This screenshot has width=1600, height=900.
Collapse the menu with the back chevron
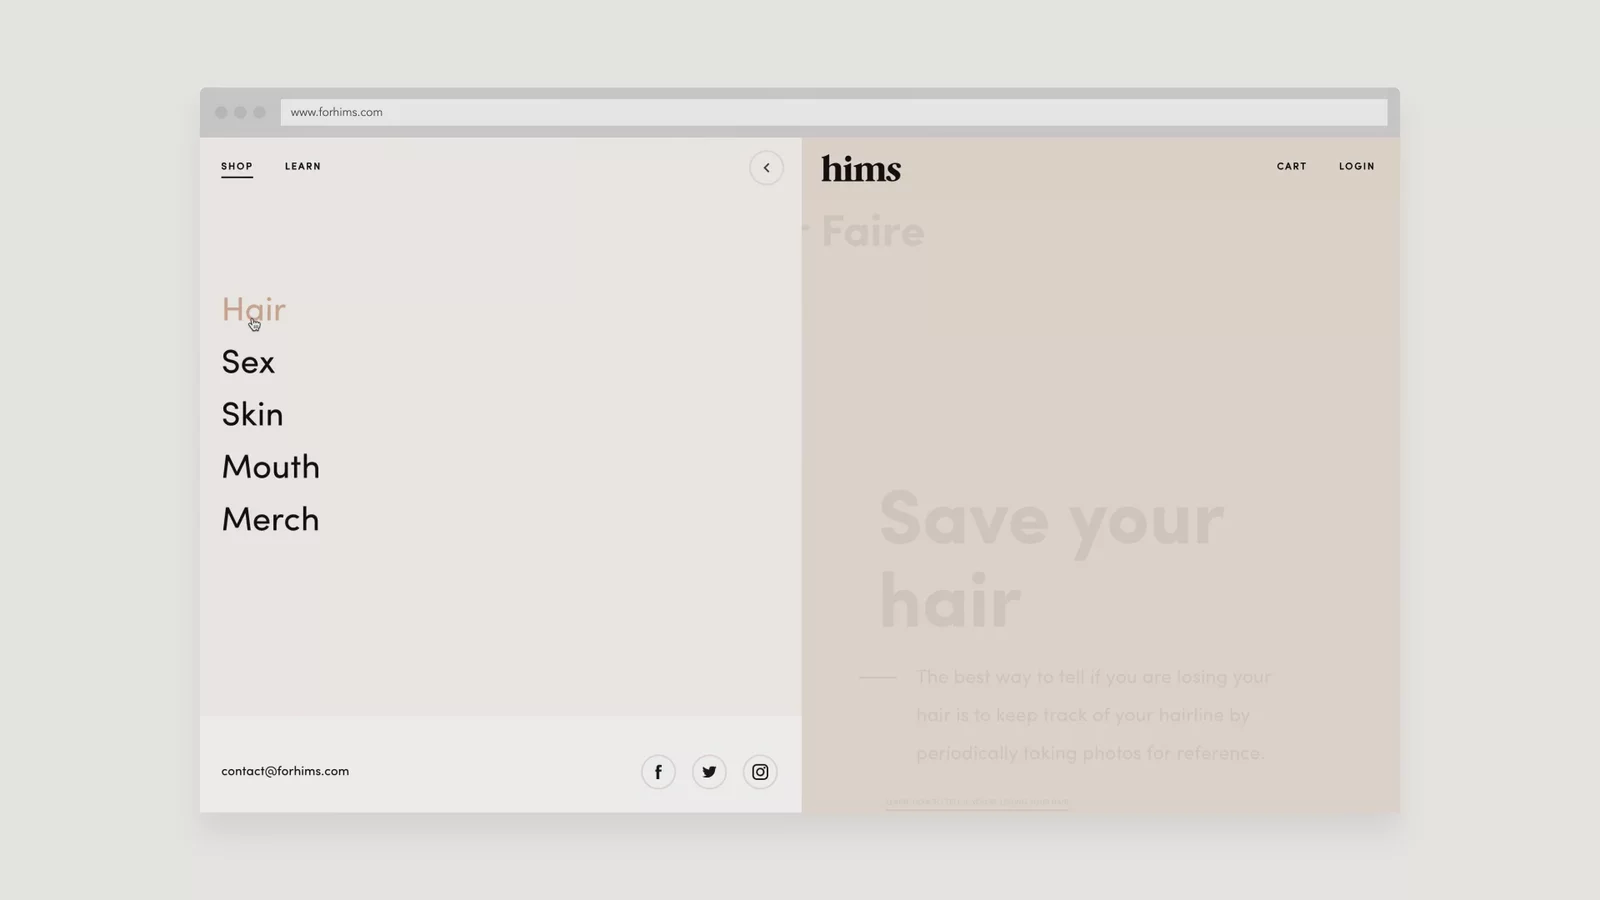coord(766,168)
